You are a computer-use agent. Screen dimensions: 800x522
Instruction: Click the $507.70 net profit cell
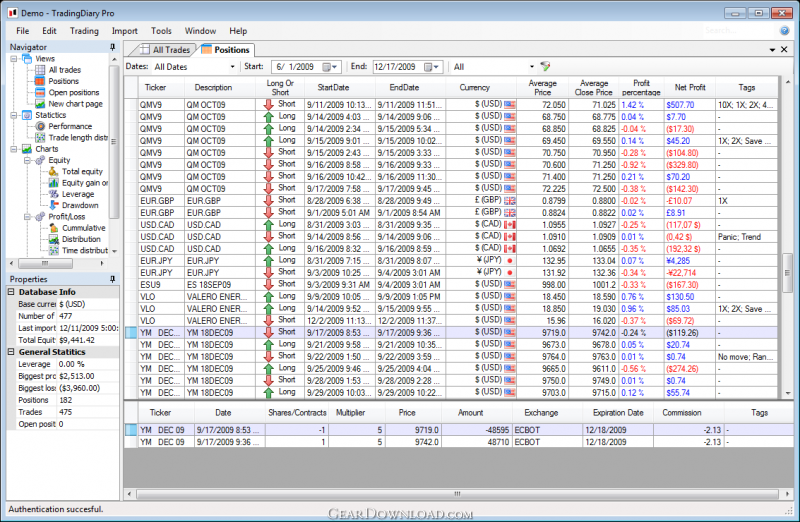click(690, 105)
